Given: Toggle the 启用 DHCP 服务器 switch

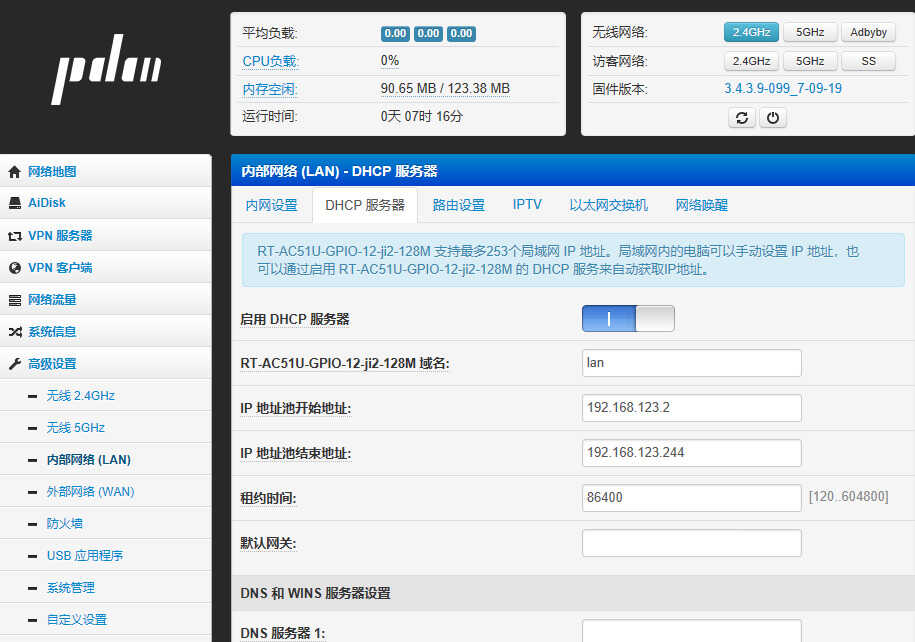Looking at the screenshot, I should point(628,319).
